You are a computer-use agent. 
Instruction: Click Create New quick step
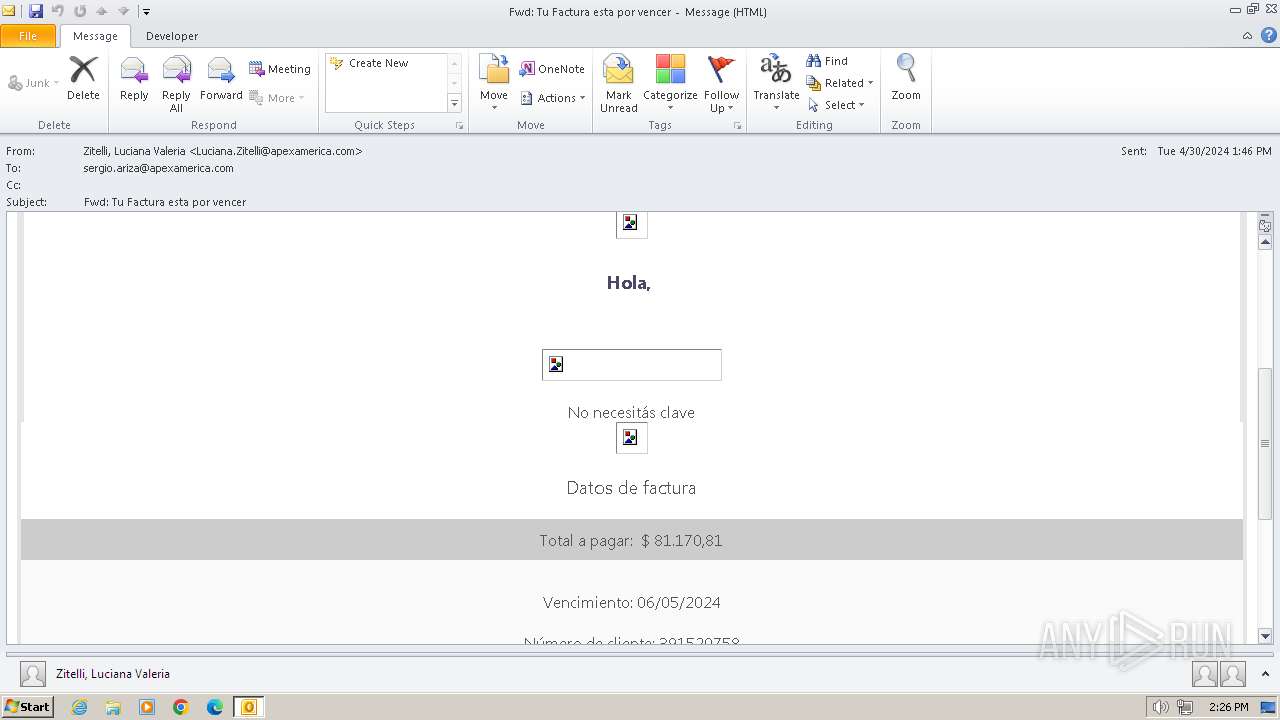coord(379,63)
